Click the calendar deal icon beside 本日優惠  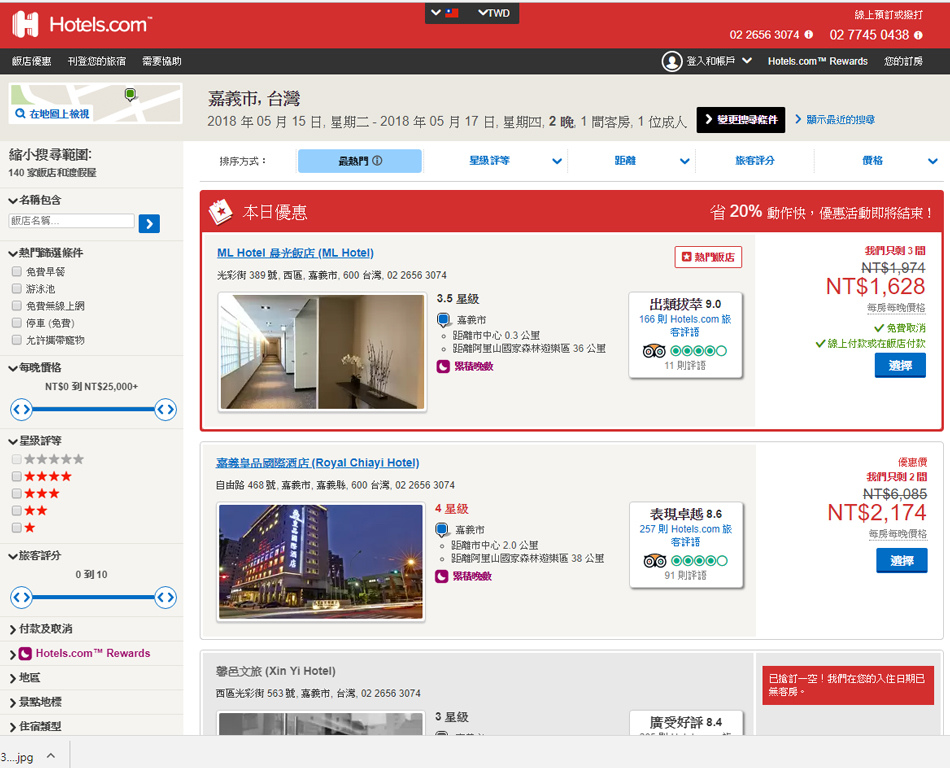221,211
